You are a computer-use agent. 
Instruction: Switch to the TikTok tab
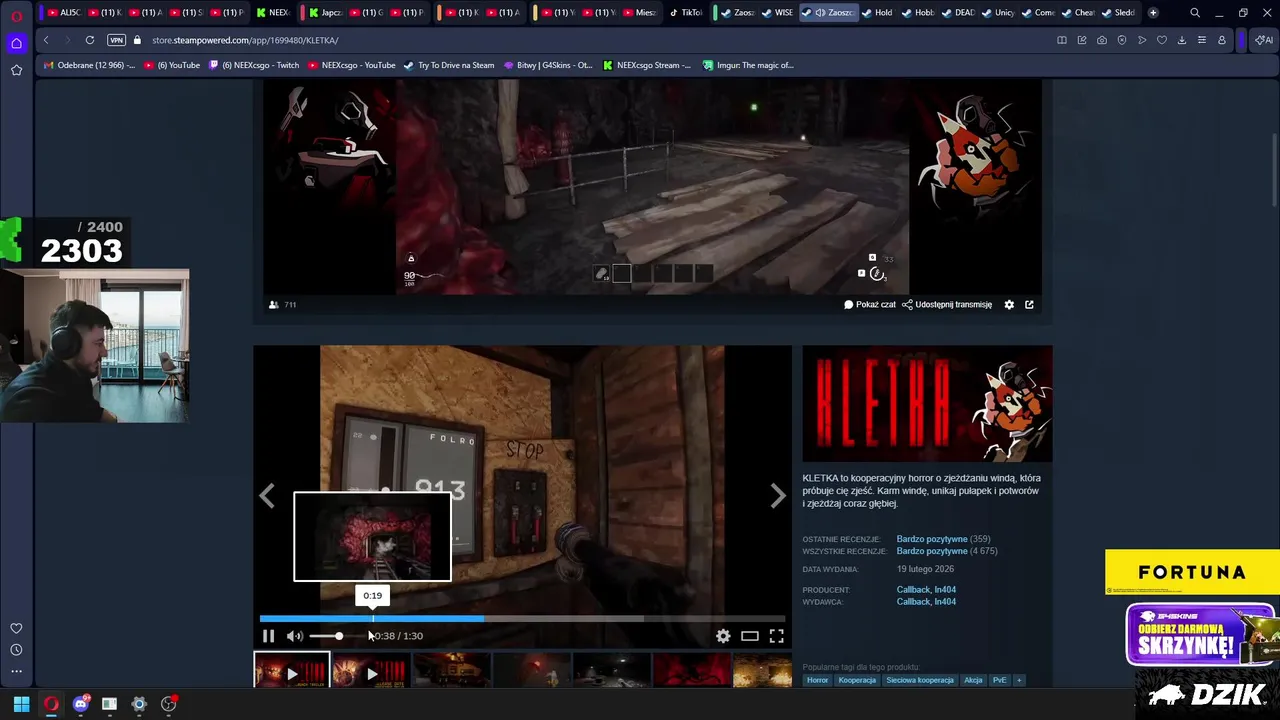(x=686, y=13)
